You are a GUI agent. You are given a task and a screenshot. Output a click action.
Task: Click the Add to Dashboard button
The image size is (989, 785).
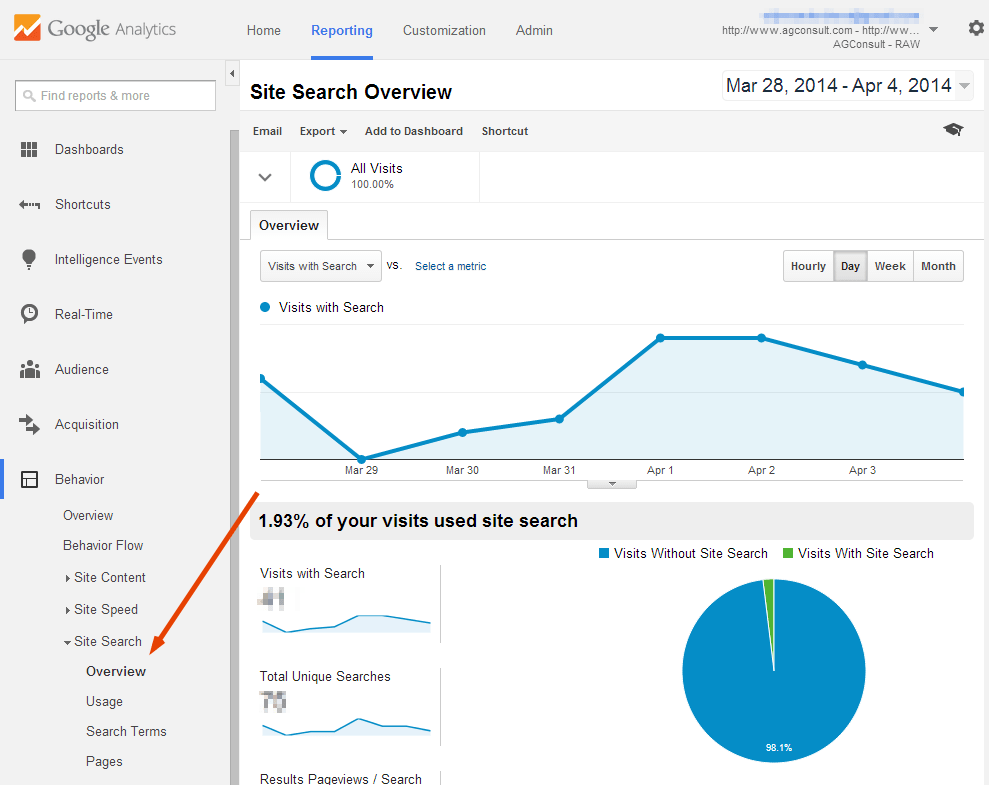point(413,131)
